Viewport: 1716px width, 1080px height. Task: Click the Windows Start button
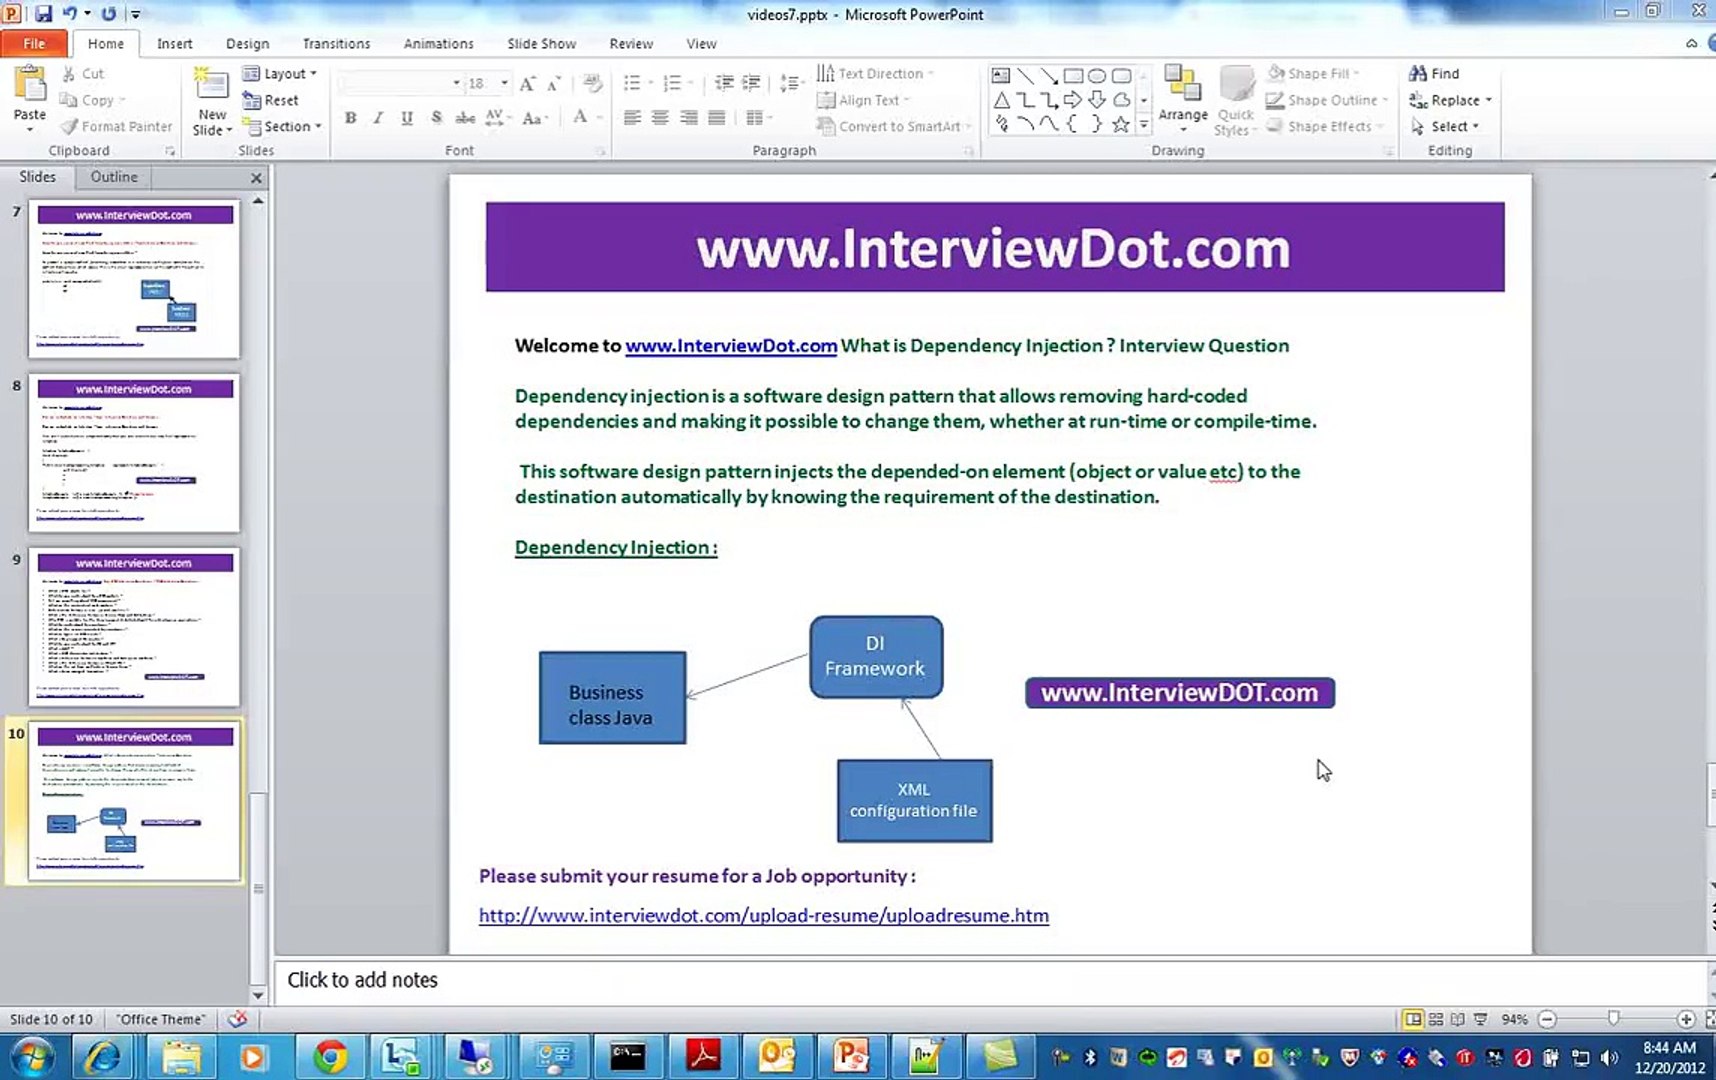click(x=30, y=1057)
